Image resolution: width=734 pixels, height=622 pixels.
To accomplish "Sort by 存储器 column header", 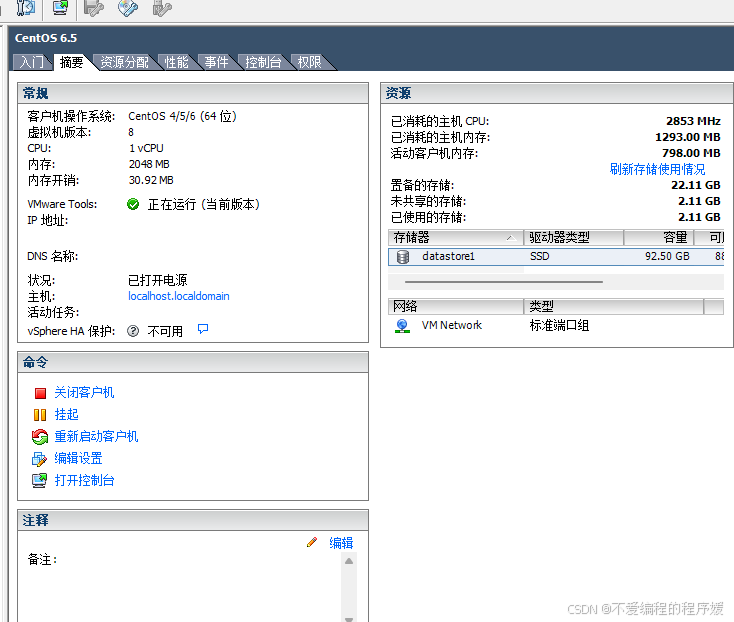I will [456, 238].
